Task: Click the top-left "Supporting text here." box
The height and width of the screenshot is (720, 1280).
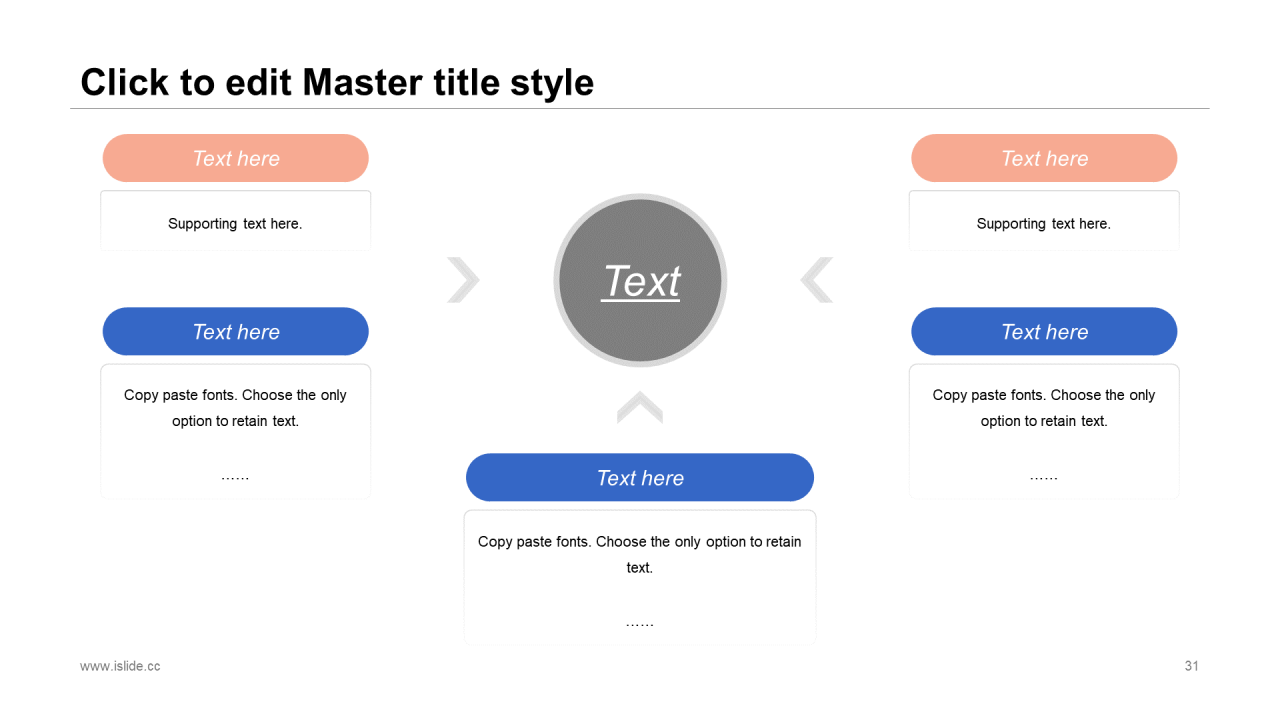Action: (235, 224)
